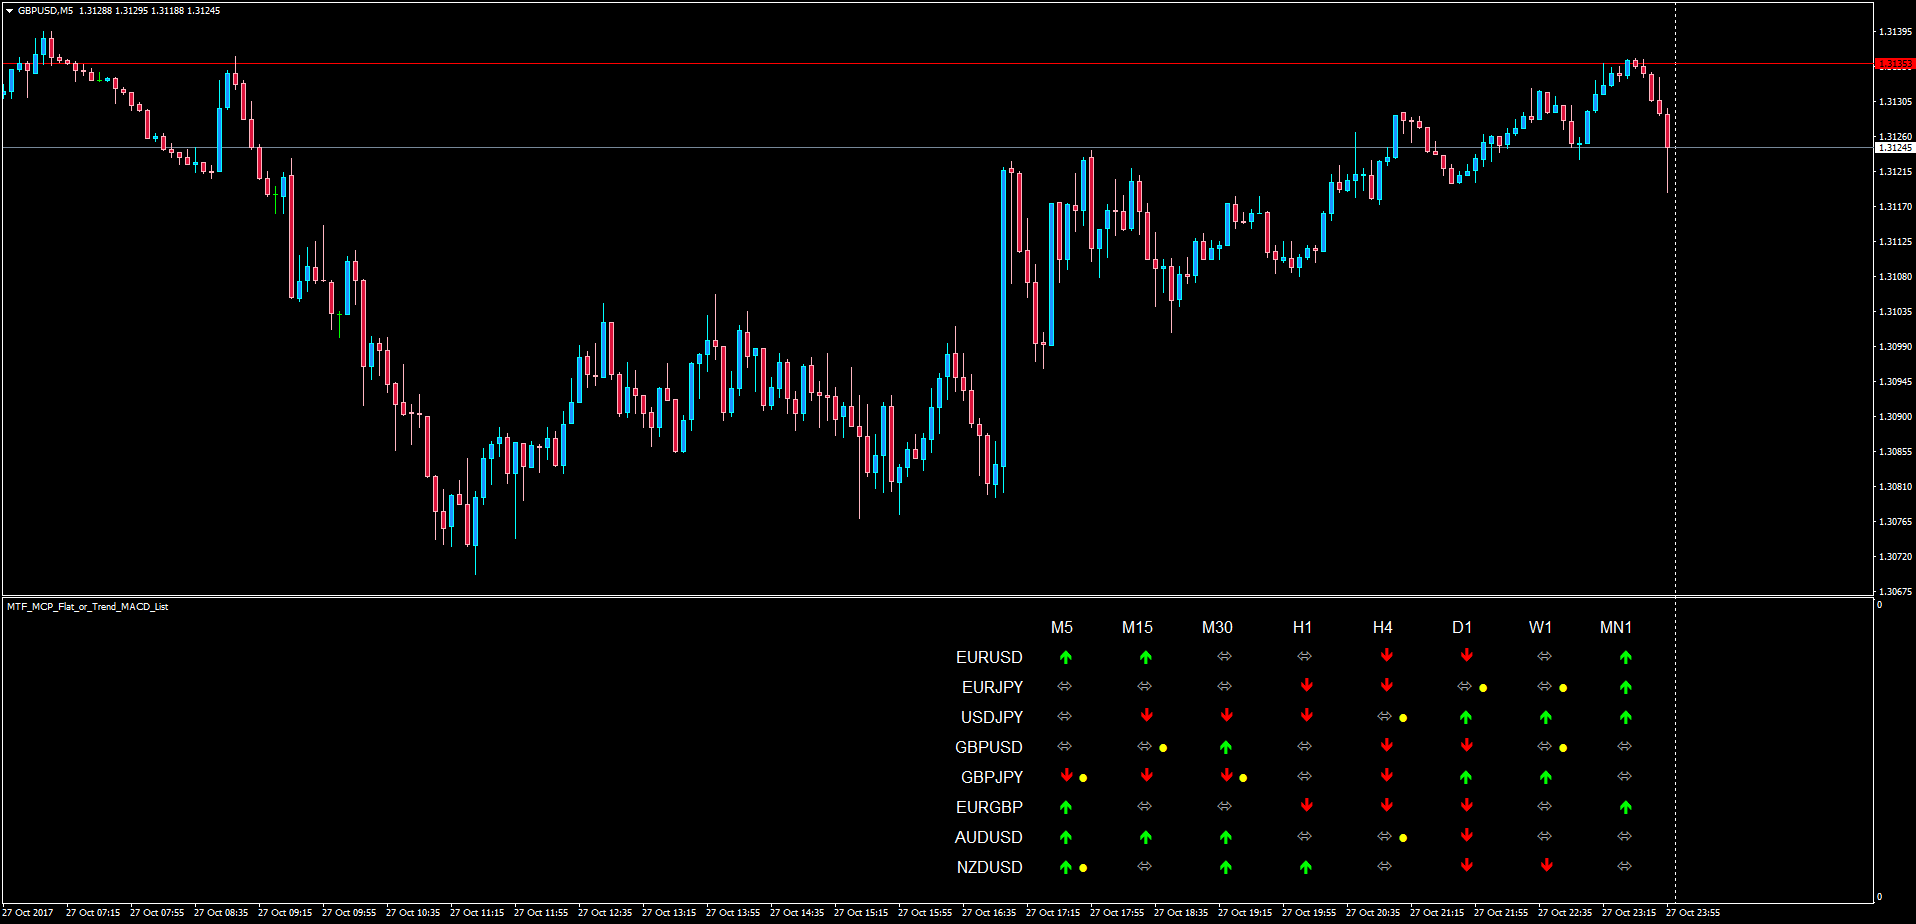Click the H1 column header
The height and width of the screenshot is (924, 1916).
pyautogui.click(x=1302, y=628)
